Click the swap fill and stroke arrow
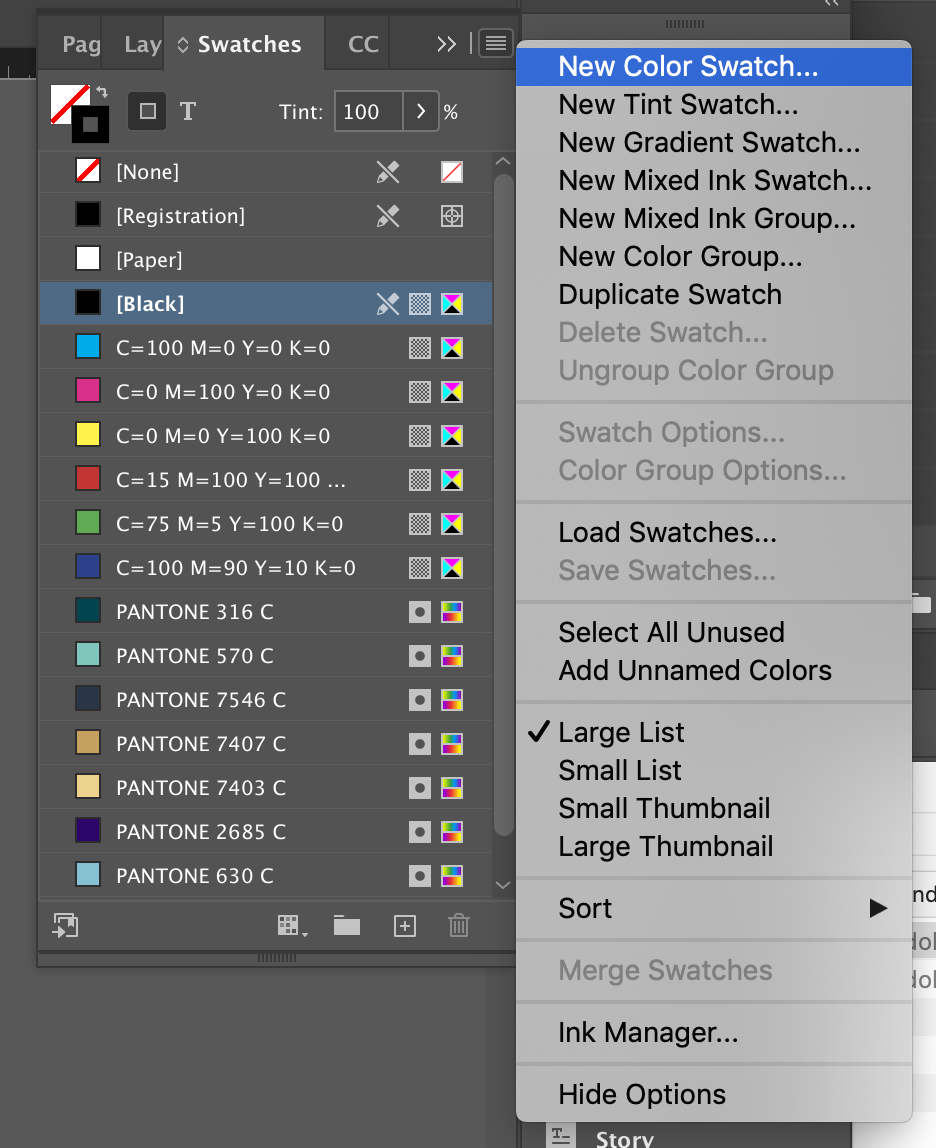936x1148 pixels. point(102,92)
